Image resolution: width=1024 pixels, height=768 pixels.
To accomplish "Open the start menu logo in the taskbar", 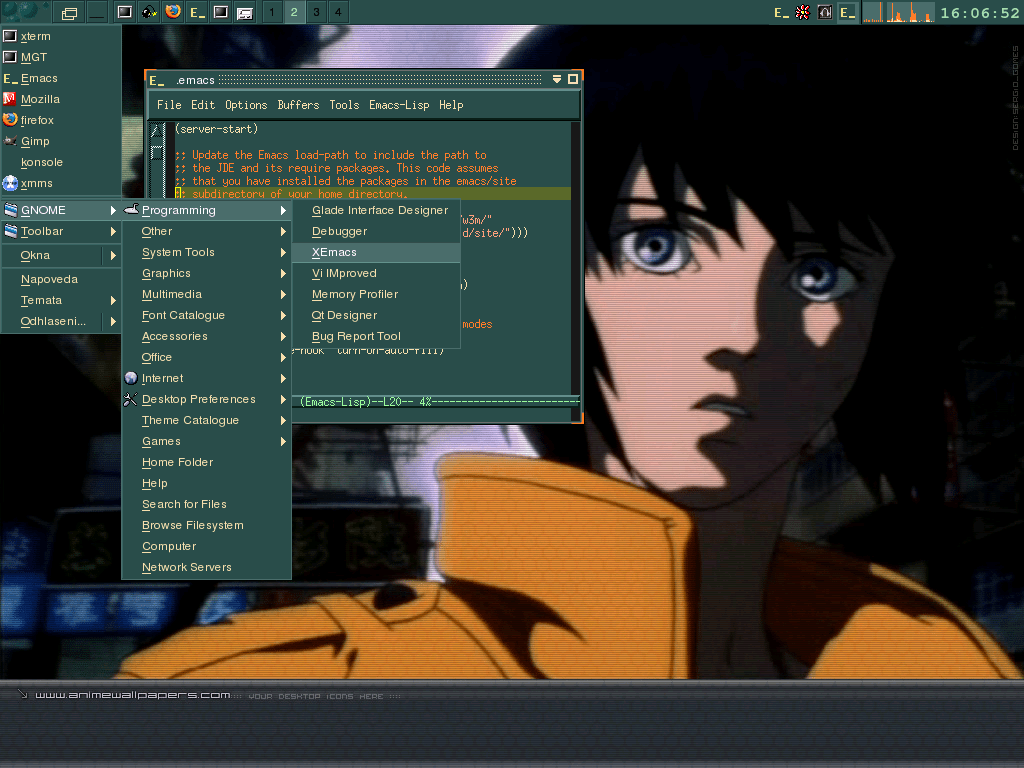I will click(24, 10).
